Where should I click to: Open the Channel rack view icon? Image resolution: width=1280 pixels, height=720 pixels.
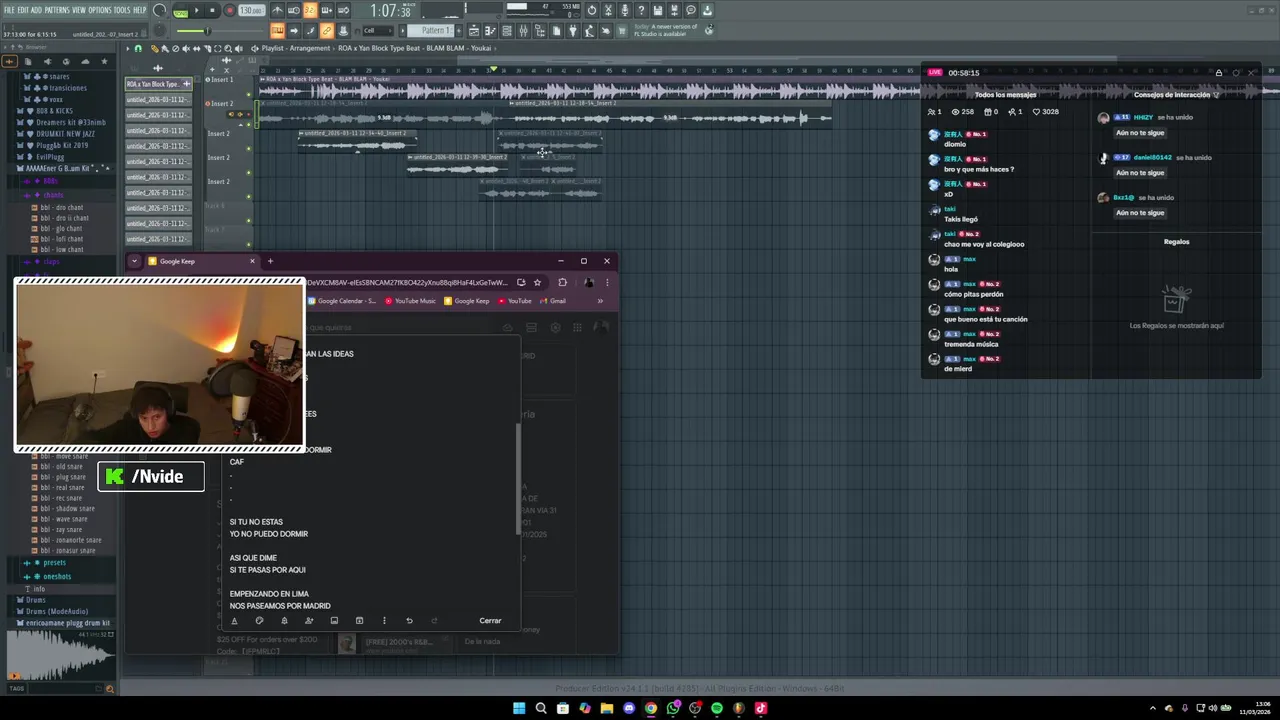point(507,31)
